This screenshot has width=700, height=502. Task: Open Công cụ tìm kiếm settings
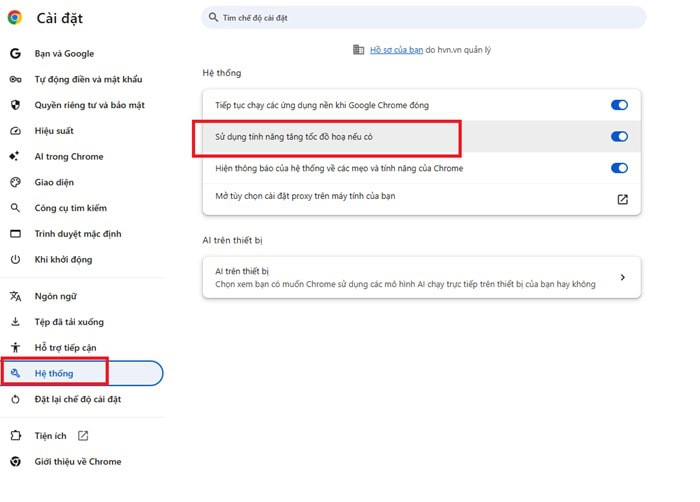71,208
